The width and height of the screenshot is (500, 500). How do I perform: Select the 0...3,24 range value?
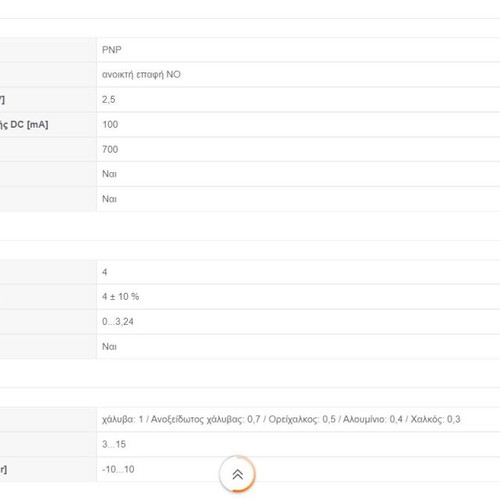pyautogui.click(x=118, y=322)
